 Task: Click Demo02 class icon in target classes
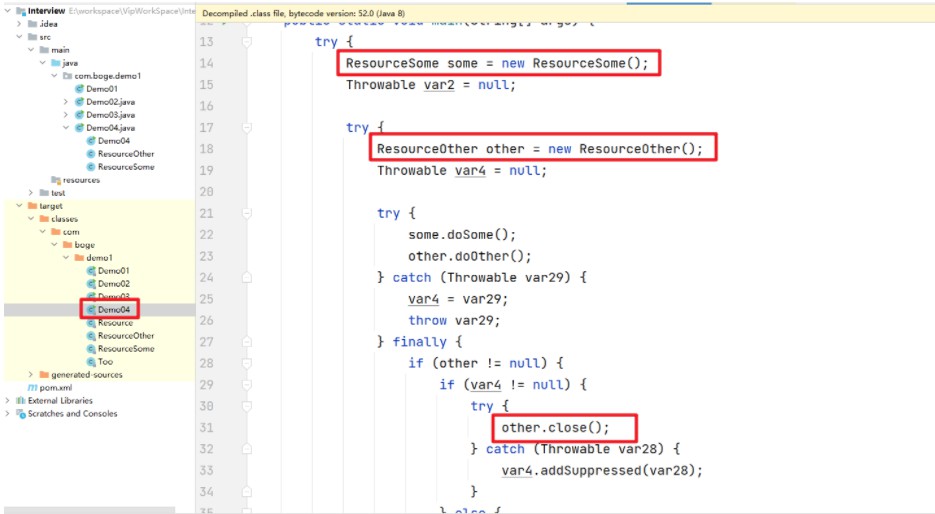click(91, 284)
